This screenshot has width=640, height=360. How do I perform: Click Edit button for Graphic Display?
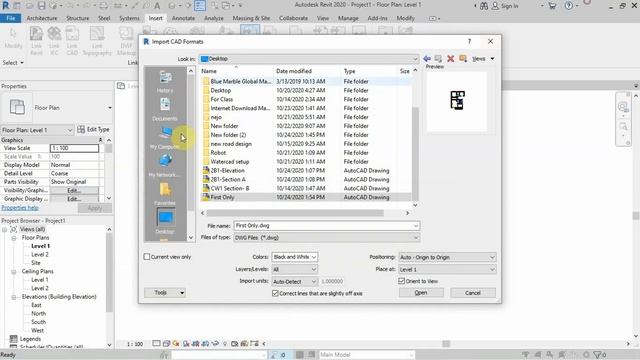click(x=74, y=199)
